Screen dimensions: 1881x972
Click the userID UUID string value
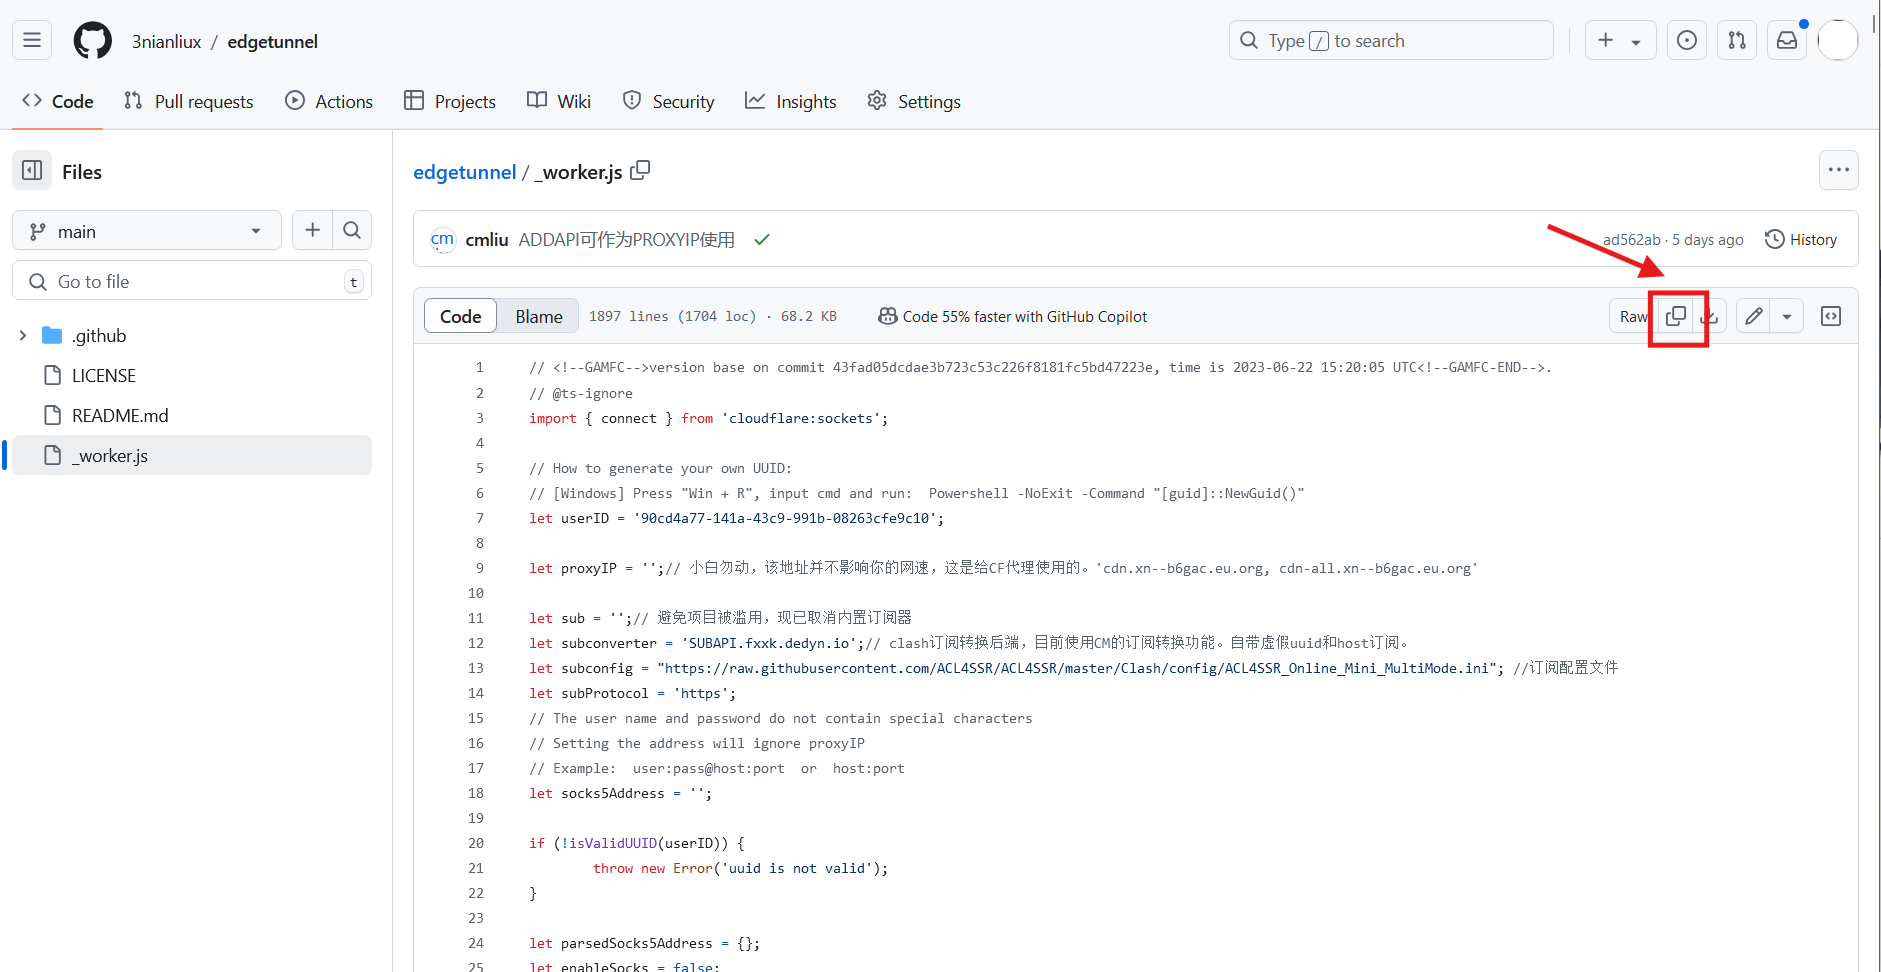coord(785,518)
